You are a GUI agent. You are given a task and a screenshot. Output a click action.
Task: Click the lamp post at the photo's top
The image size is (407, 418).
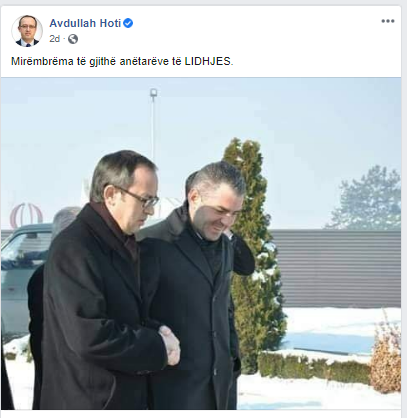153,123
